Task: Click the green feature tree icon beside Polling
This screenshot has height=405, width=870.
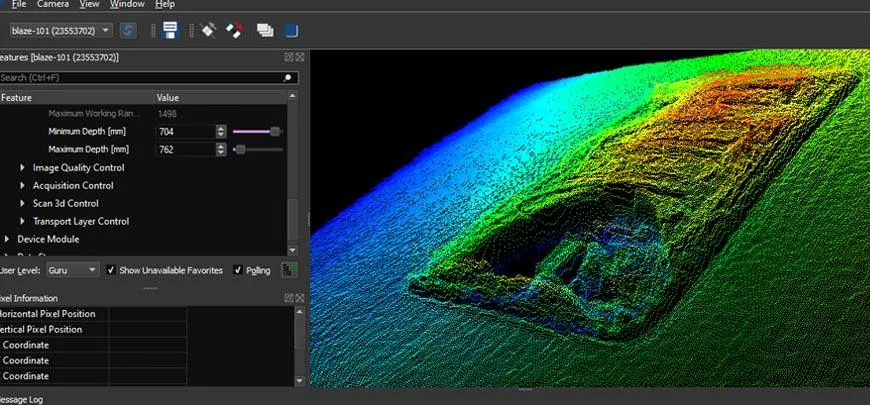Action: click(289, 270)
